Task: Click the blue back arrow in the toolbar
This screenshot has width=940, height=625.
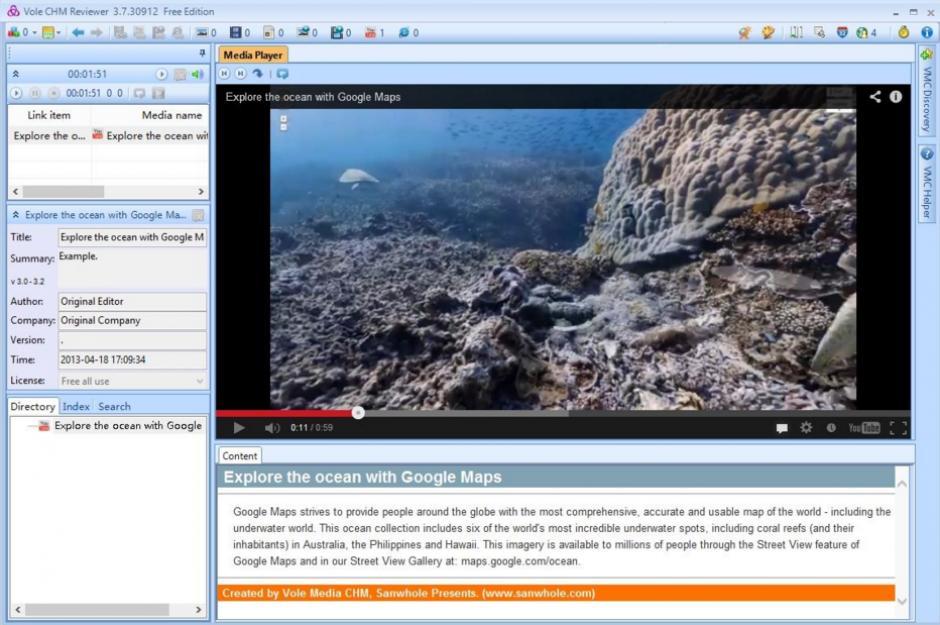Action: (78, 32)
